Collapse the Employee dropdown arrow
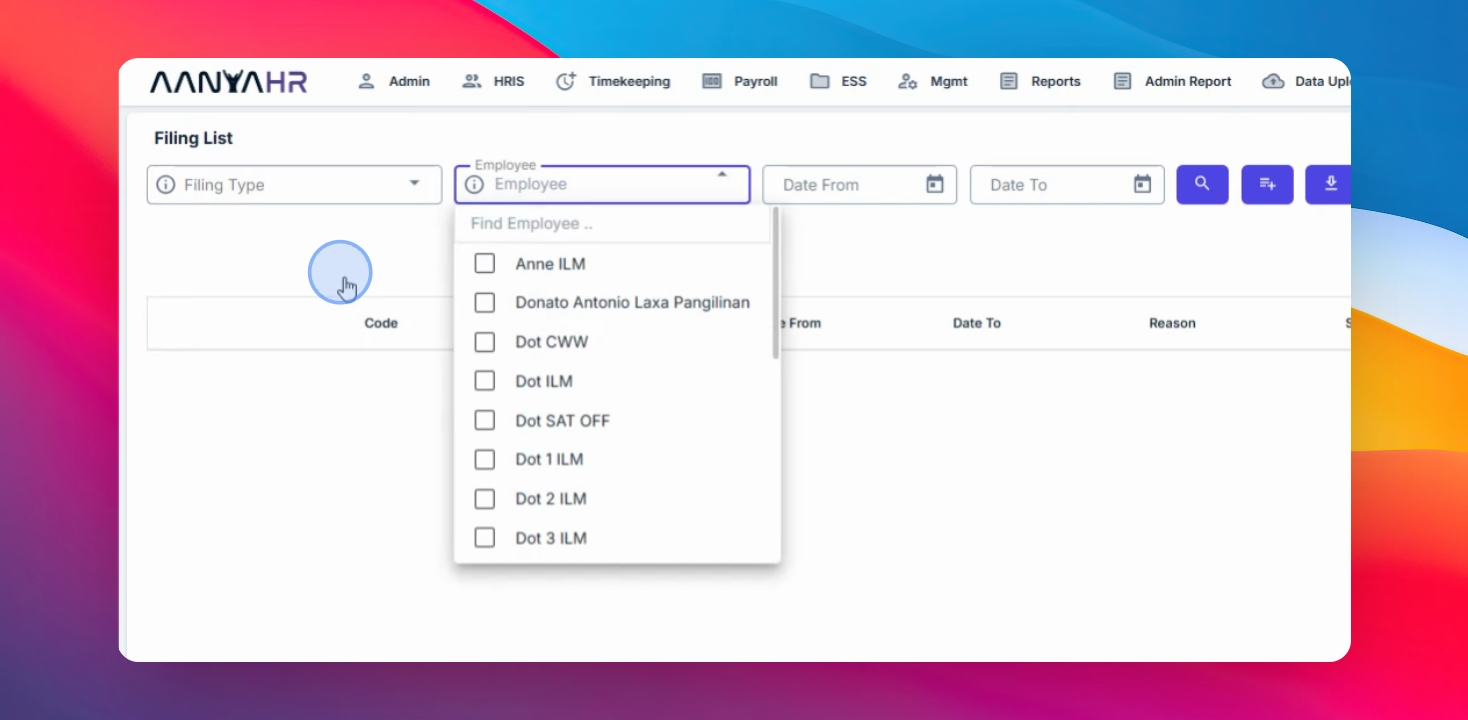The image size is (1468, 720). point(722,175)
